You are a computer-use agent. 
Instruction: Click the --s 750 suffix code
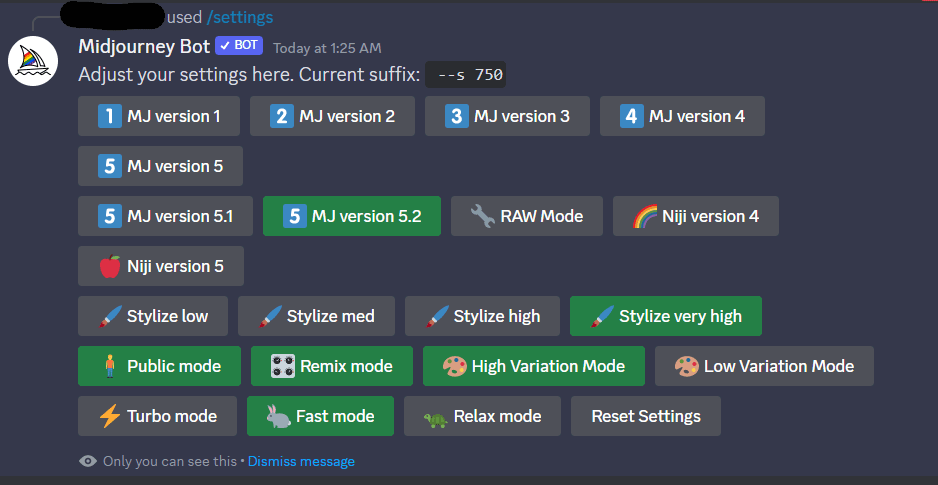pos(465,75)
